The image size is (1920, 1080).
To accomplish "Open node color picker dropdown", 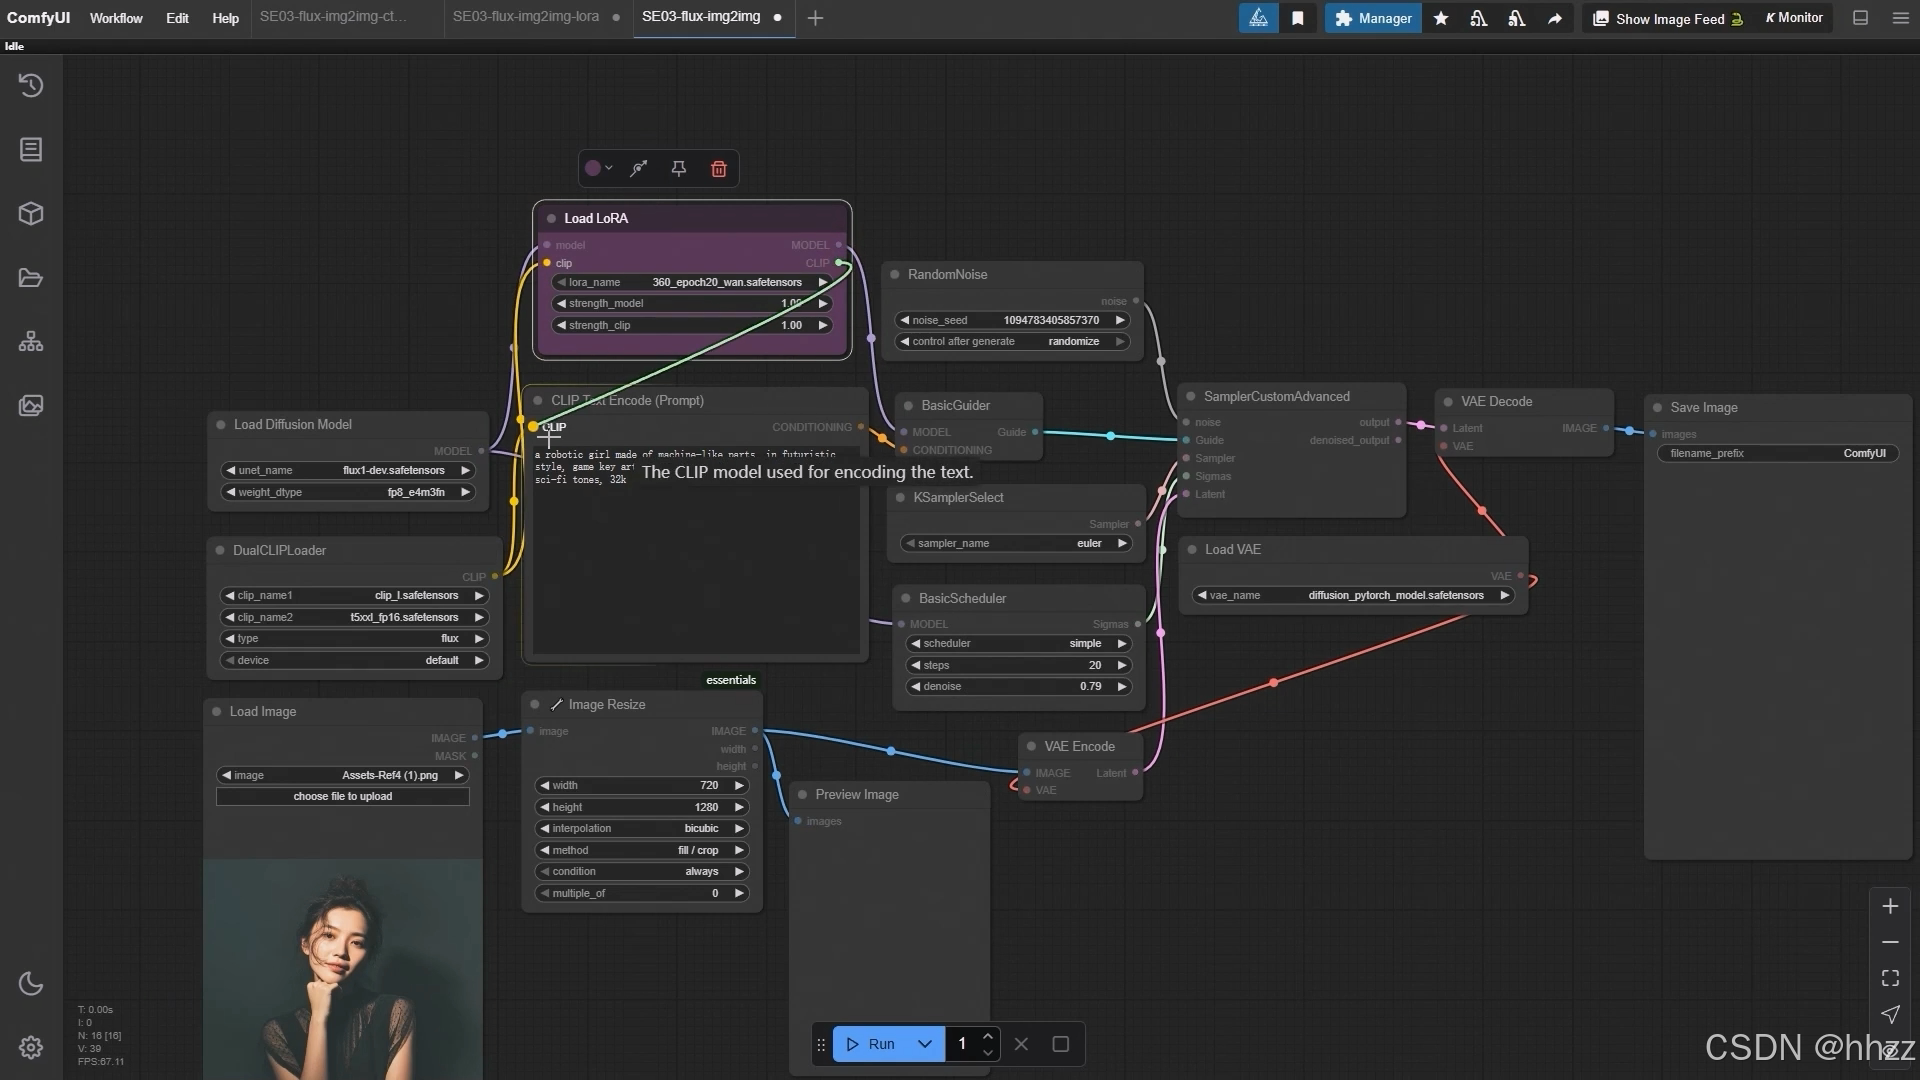I will [598, 169].
